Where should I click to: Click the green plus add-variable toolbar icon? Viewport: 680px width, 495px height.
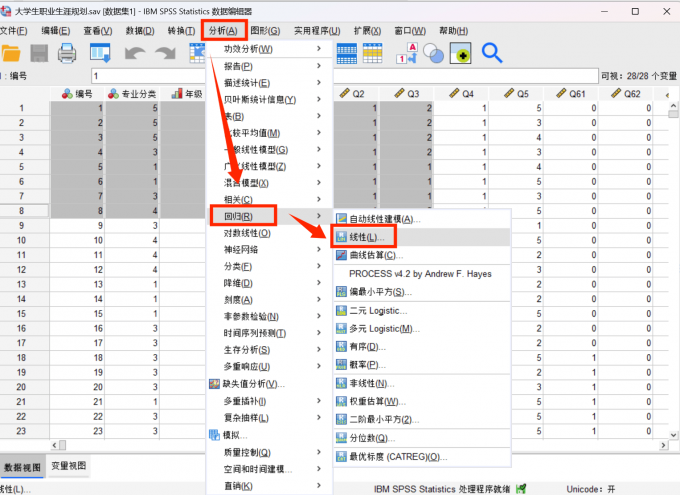click(x=461, y=53)
